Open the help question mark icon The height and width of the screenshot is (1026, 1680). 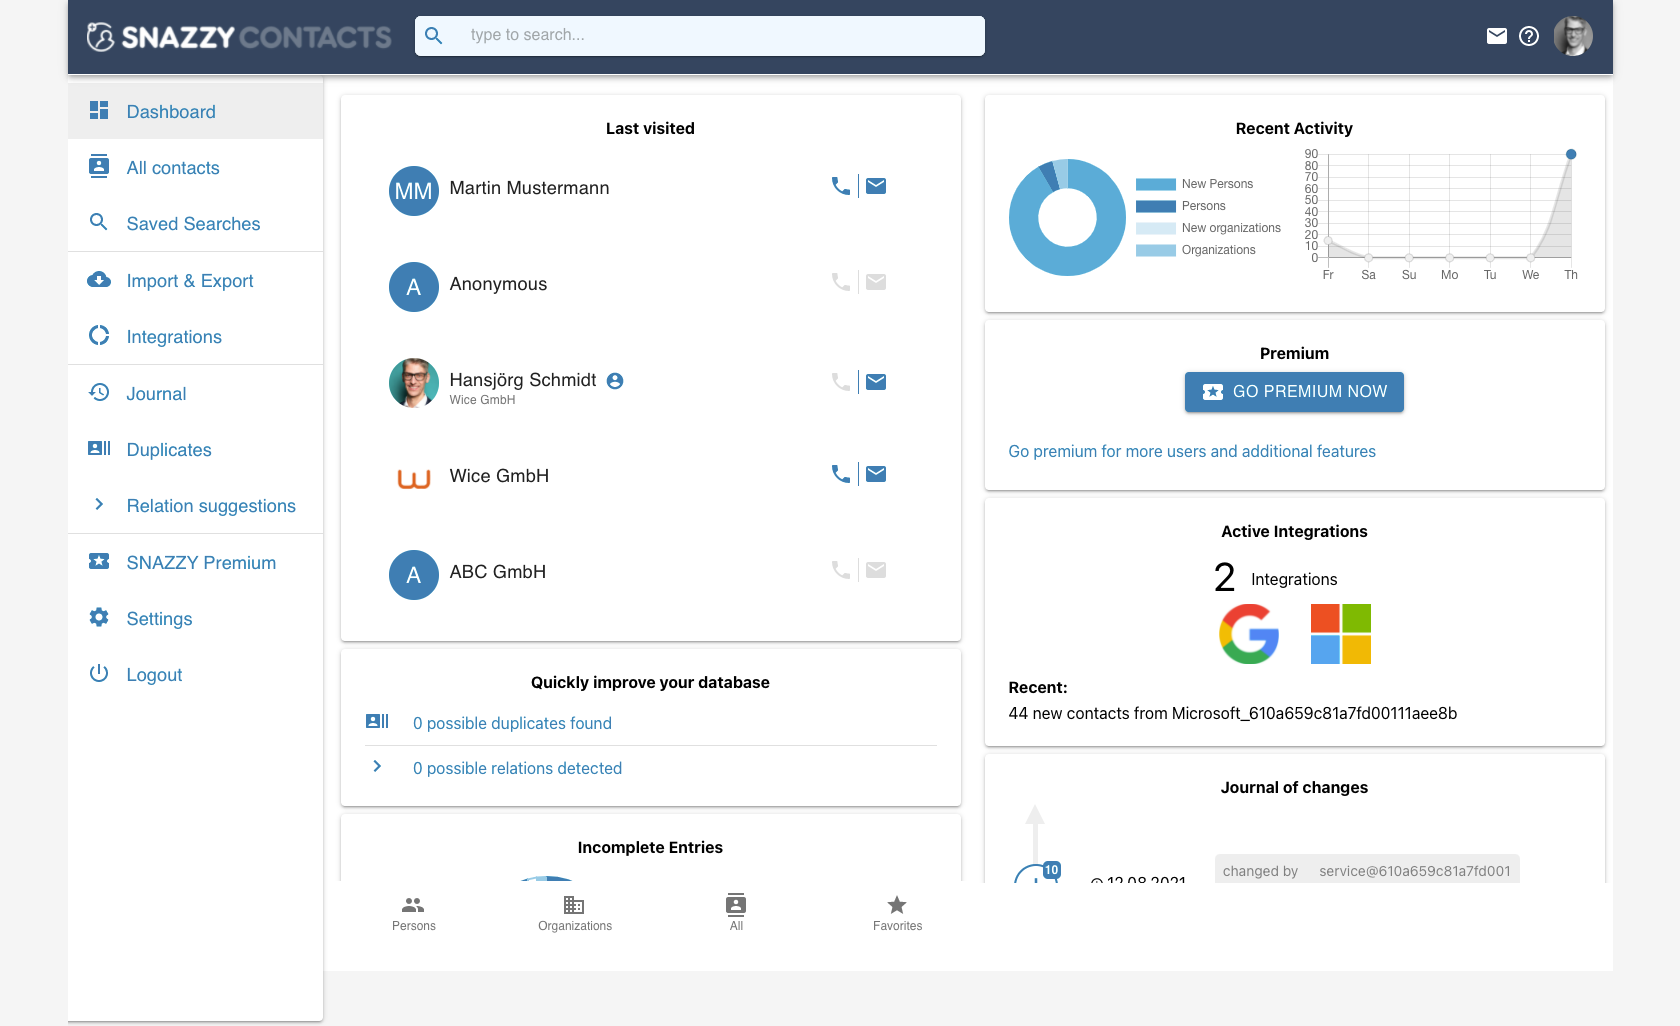(x=1528, y=36)
